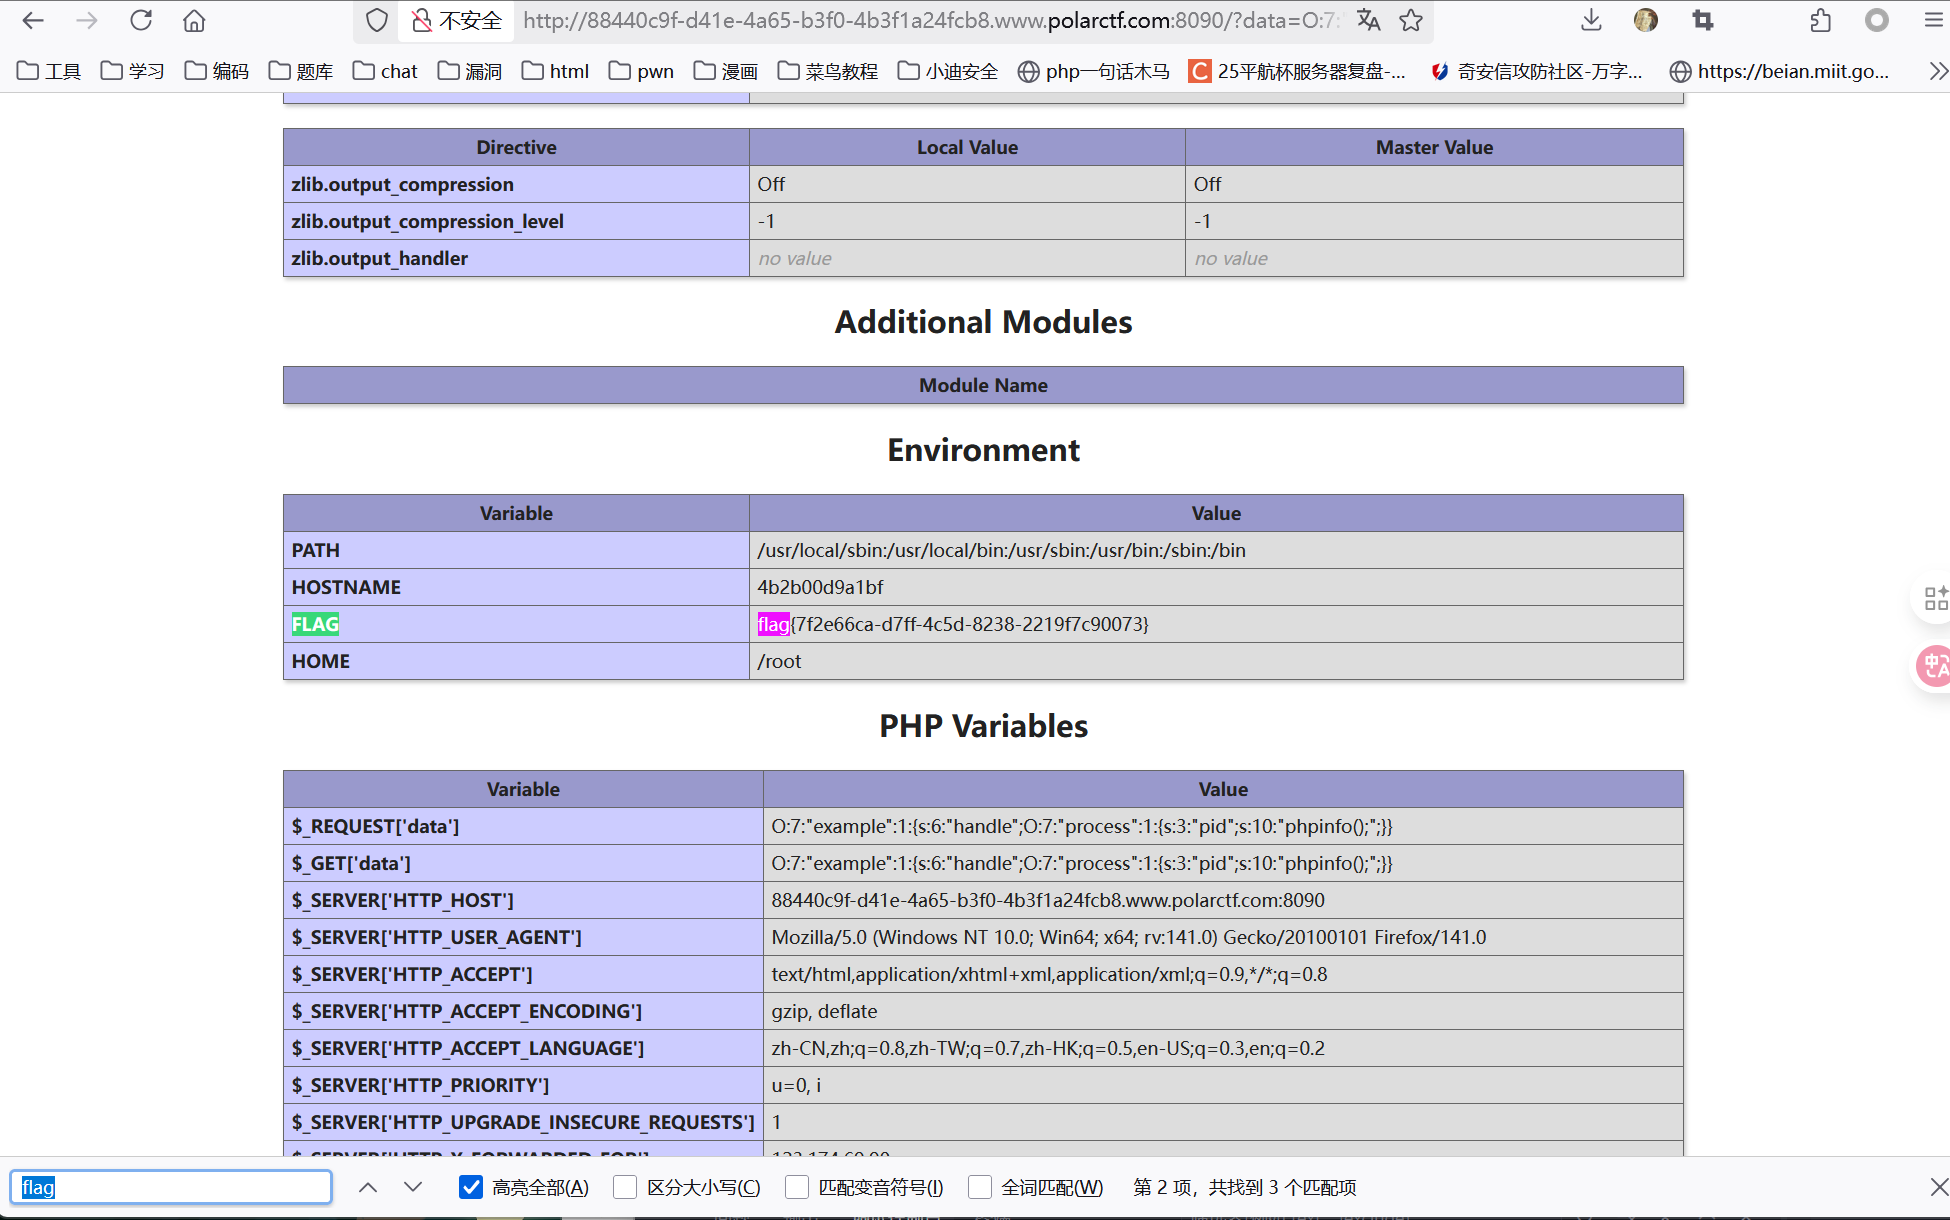The height and width of the screenshot is (1220, 1950).
Task: Enable the 区分大小写 match case checkbox
Action: (x=625, y=1187)
